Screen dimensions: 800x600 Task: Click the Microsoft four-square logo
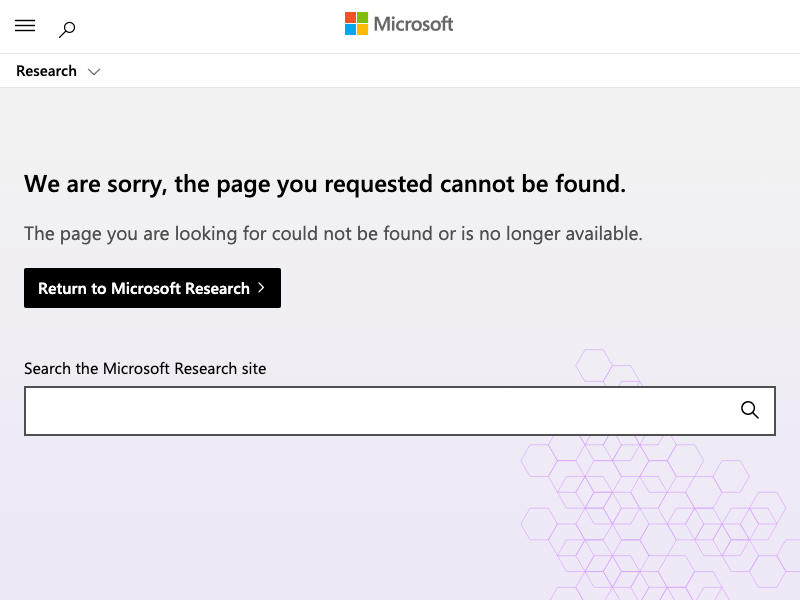point(357,24)
